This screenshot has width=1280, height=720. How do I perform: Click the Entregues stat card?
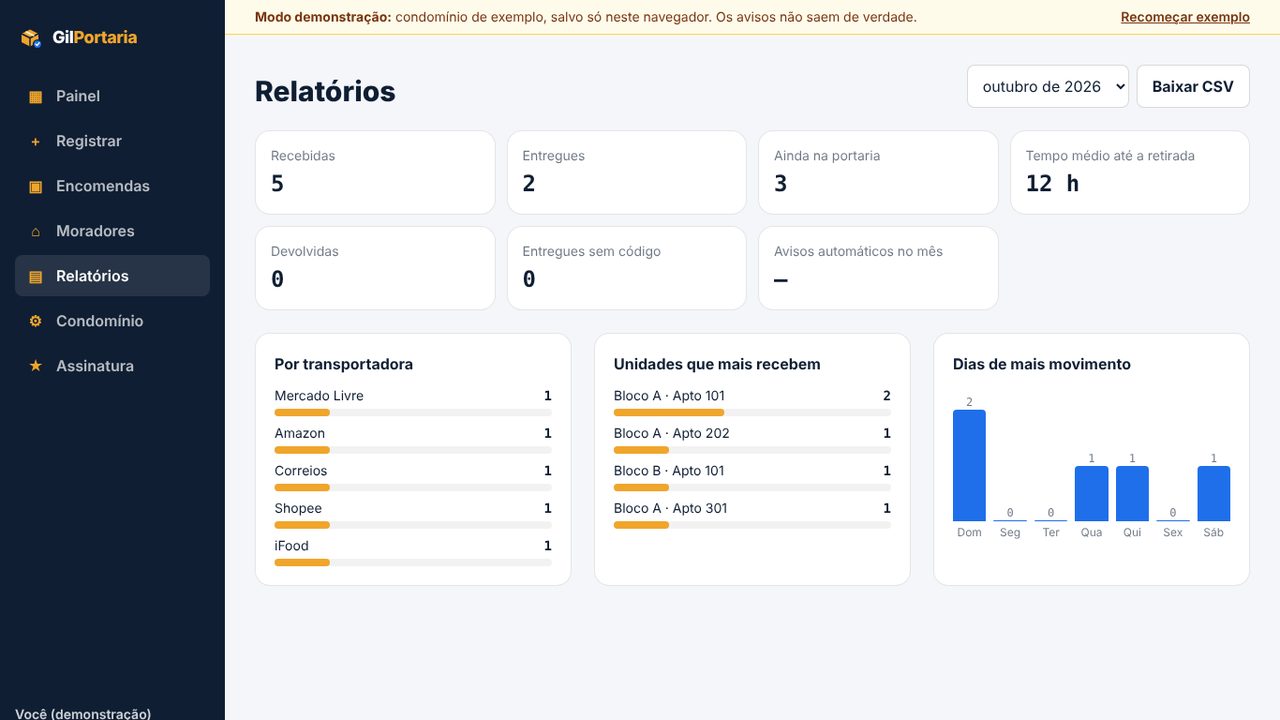627,172
